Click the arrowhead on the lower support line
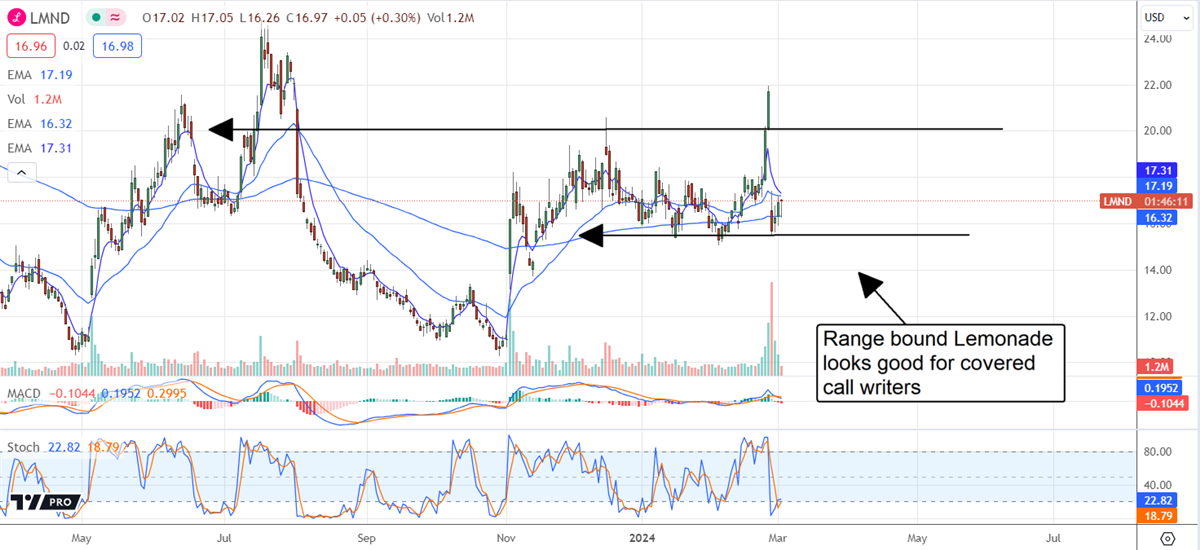Image resolution: width=1200 pixels, height=550 pixels. (x=593, y=236)
